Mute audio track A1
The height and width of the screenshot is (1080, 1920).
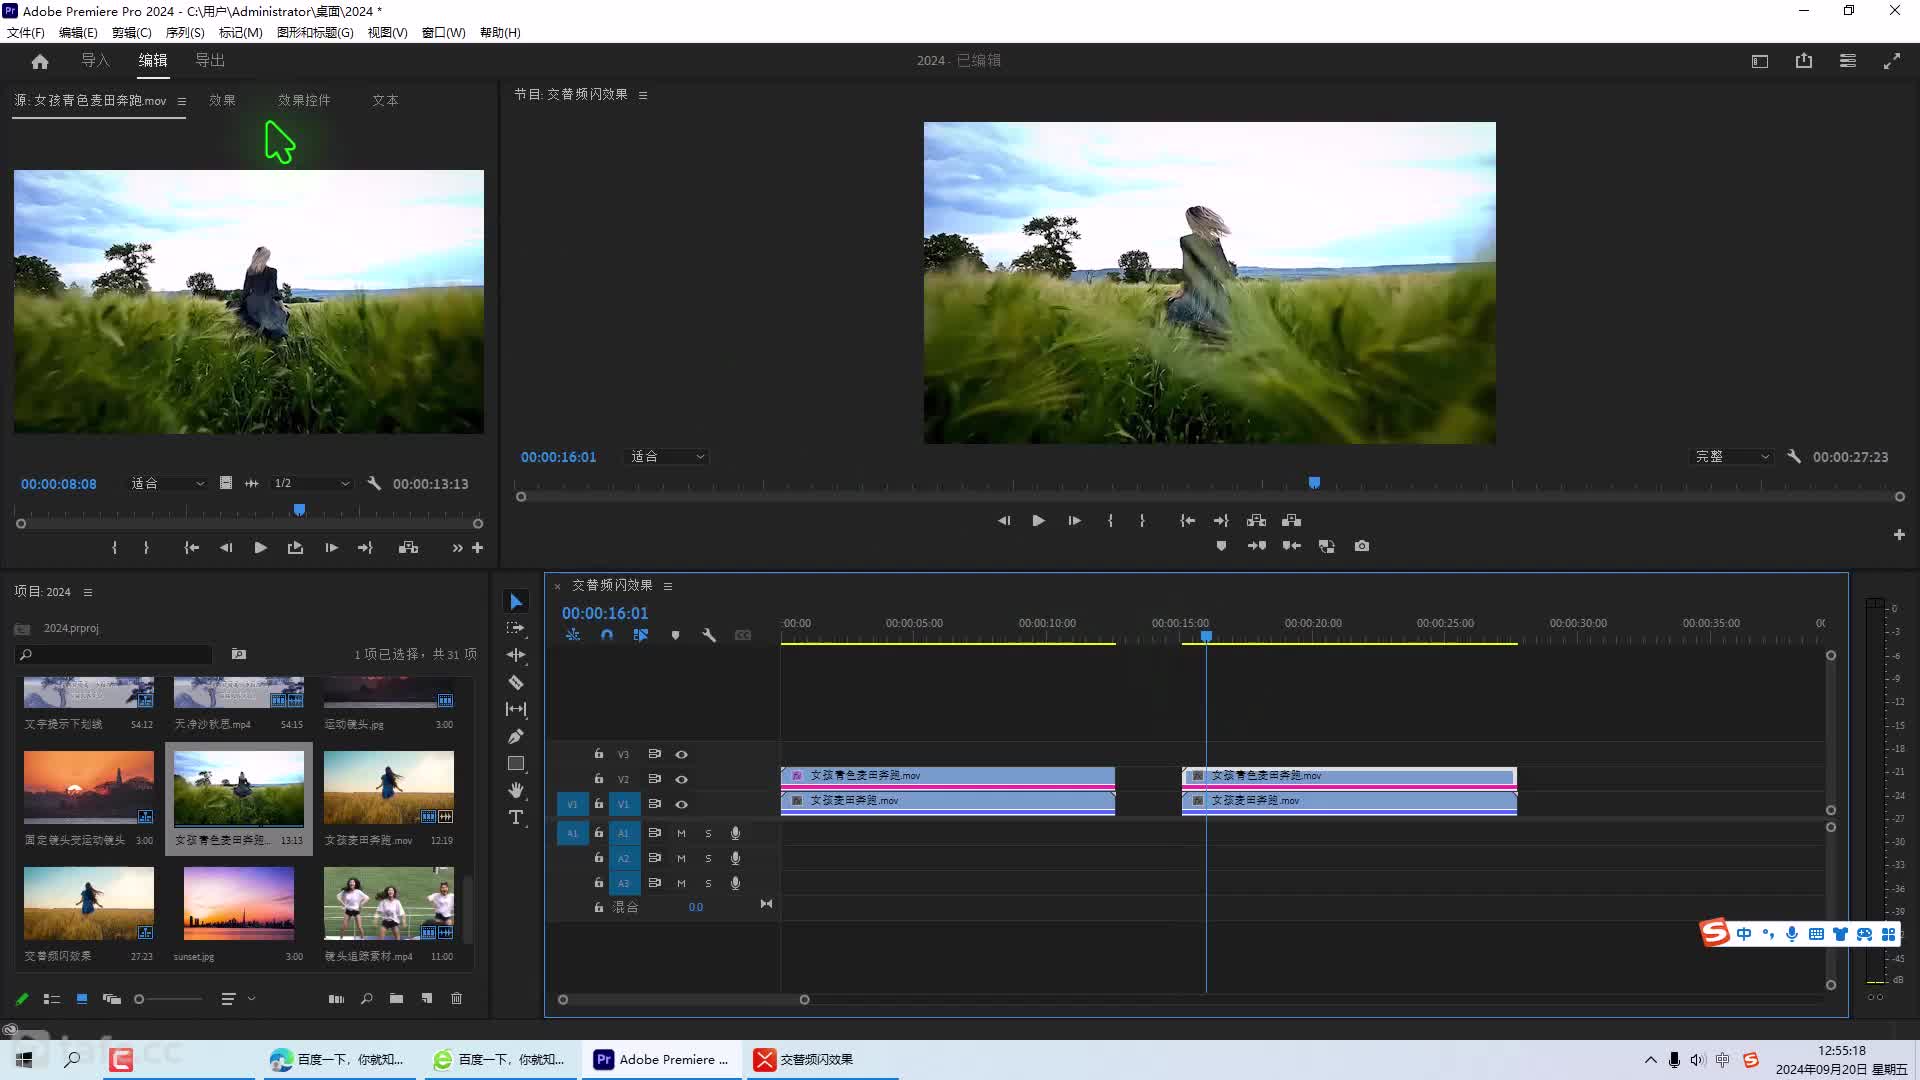click(682, 833)
